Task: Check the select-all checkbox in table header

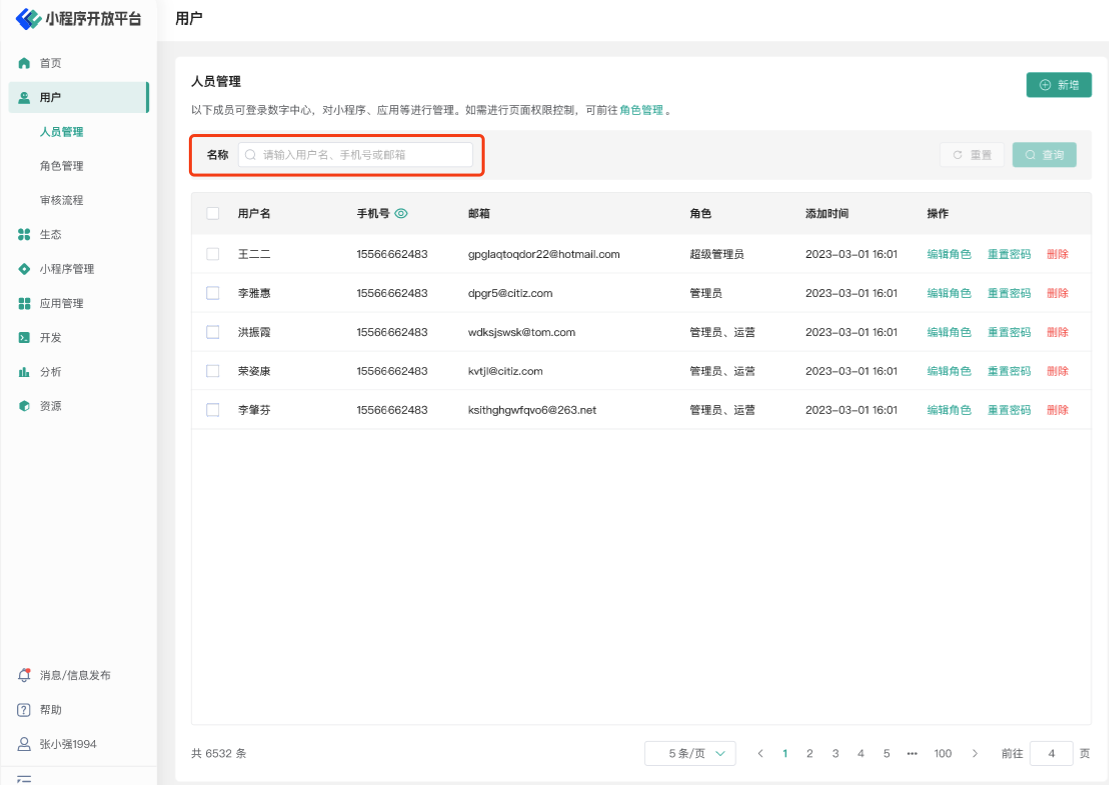Action: coord(213,213)
